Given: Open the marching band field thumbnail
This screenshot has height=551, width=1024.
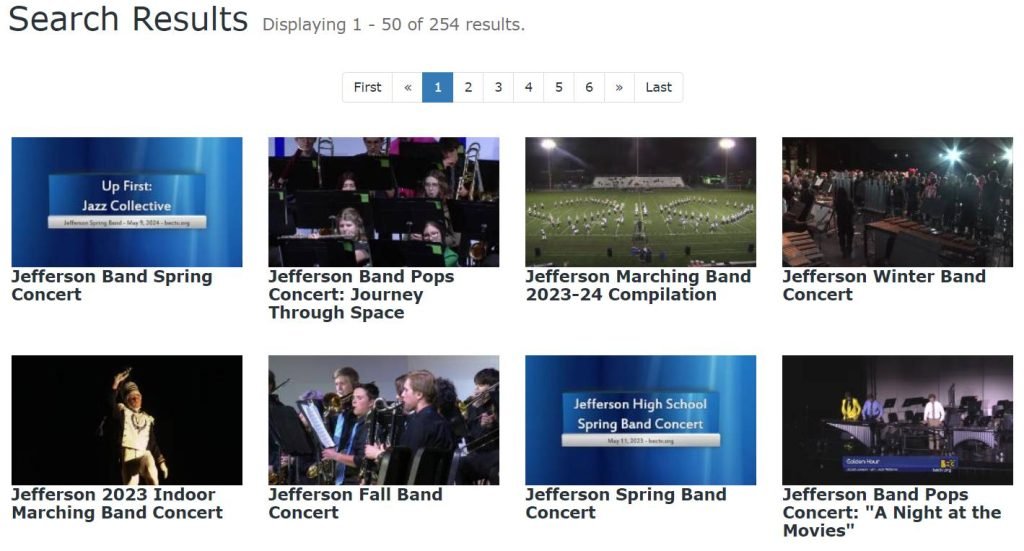Looking at the screenshot, I should coord(641,202).
